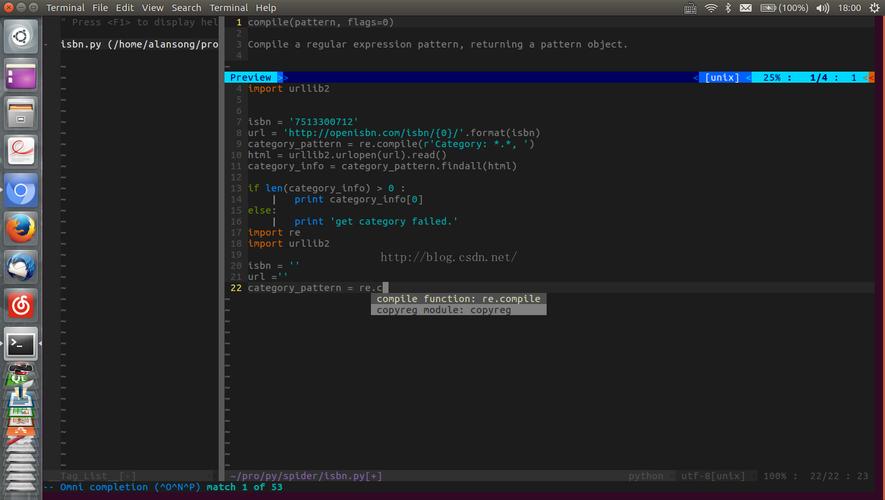Click 'category_info = category_pattern.findall(html)' line
The image size is (885, 500).
point(382,166)
